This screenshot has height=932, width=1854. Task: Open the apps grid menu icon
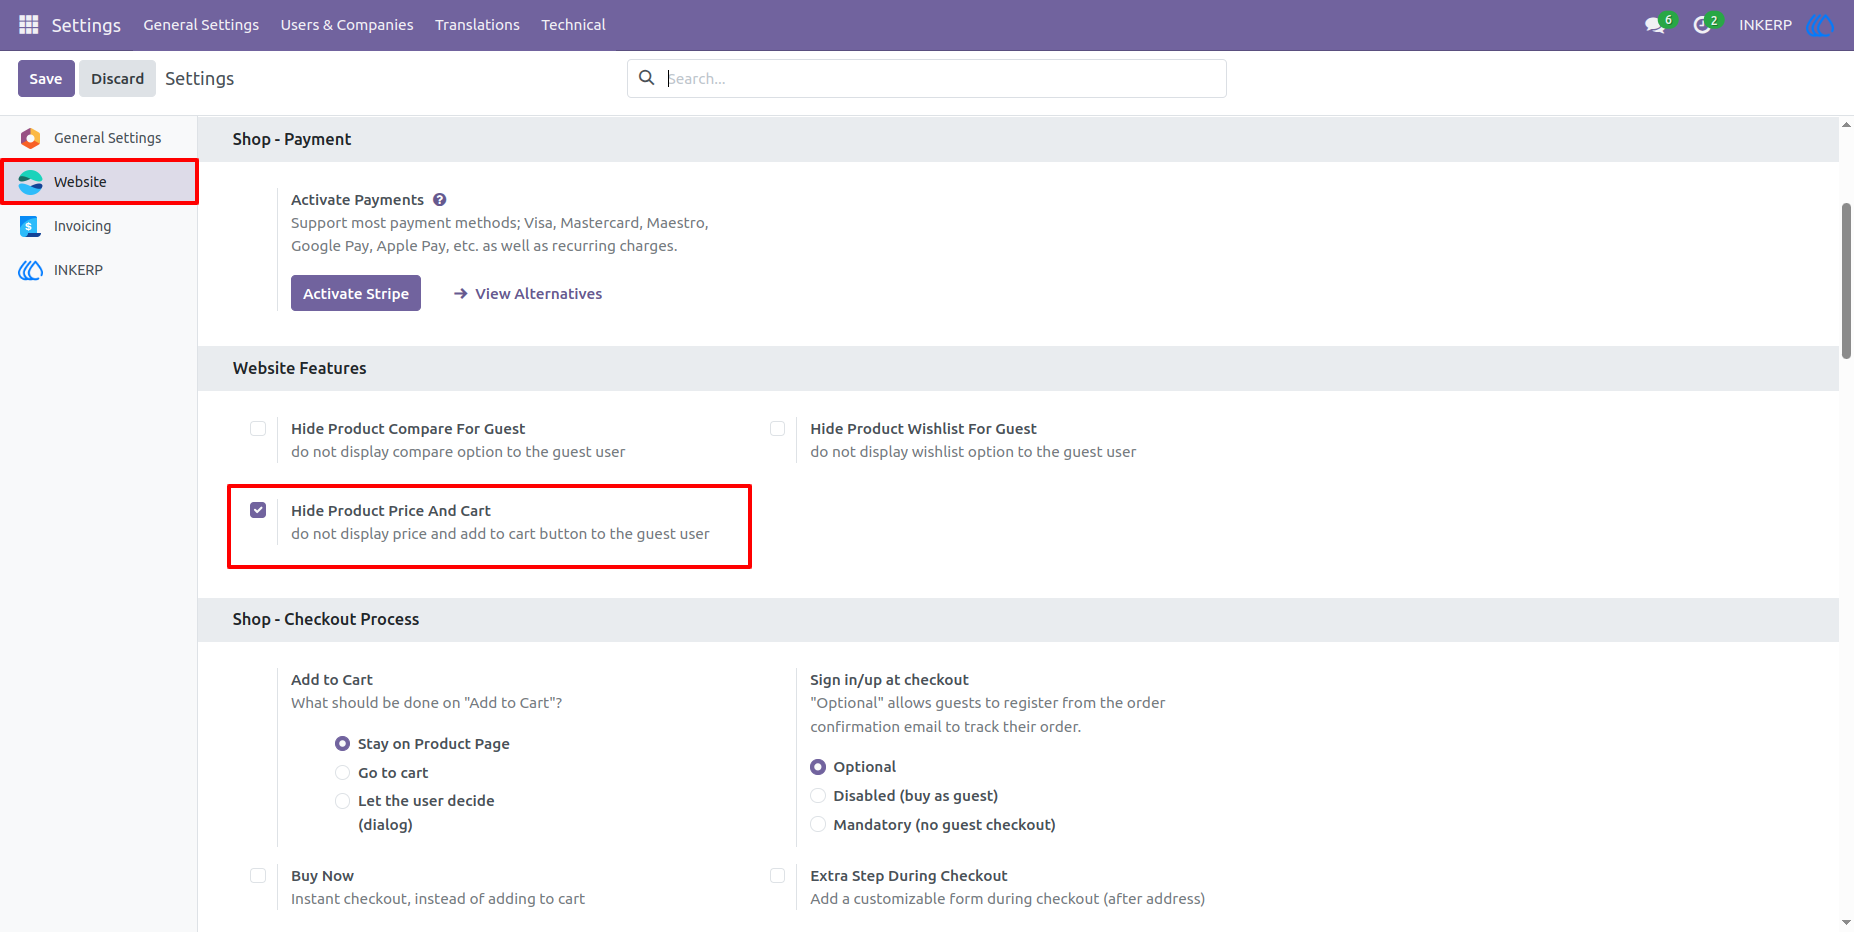29,24
